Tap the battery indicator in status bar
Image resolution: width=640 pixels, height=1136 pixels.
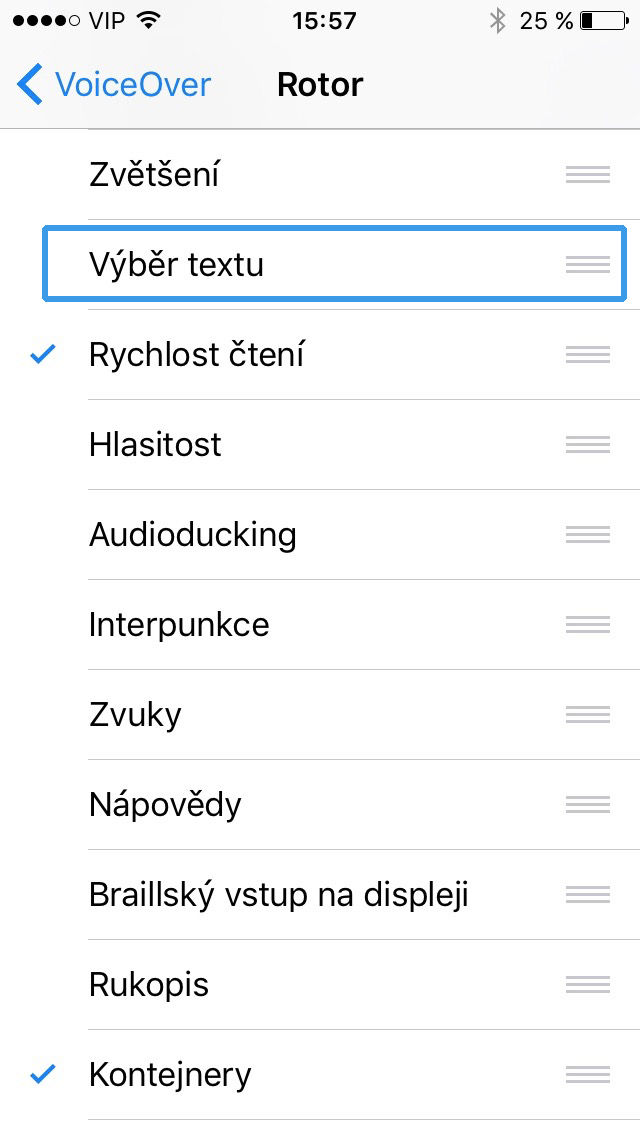tap(600, 20)
